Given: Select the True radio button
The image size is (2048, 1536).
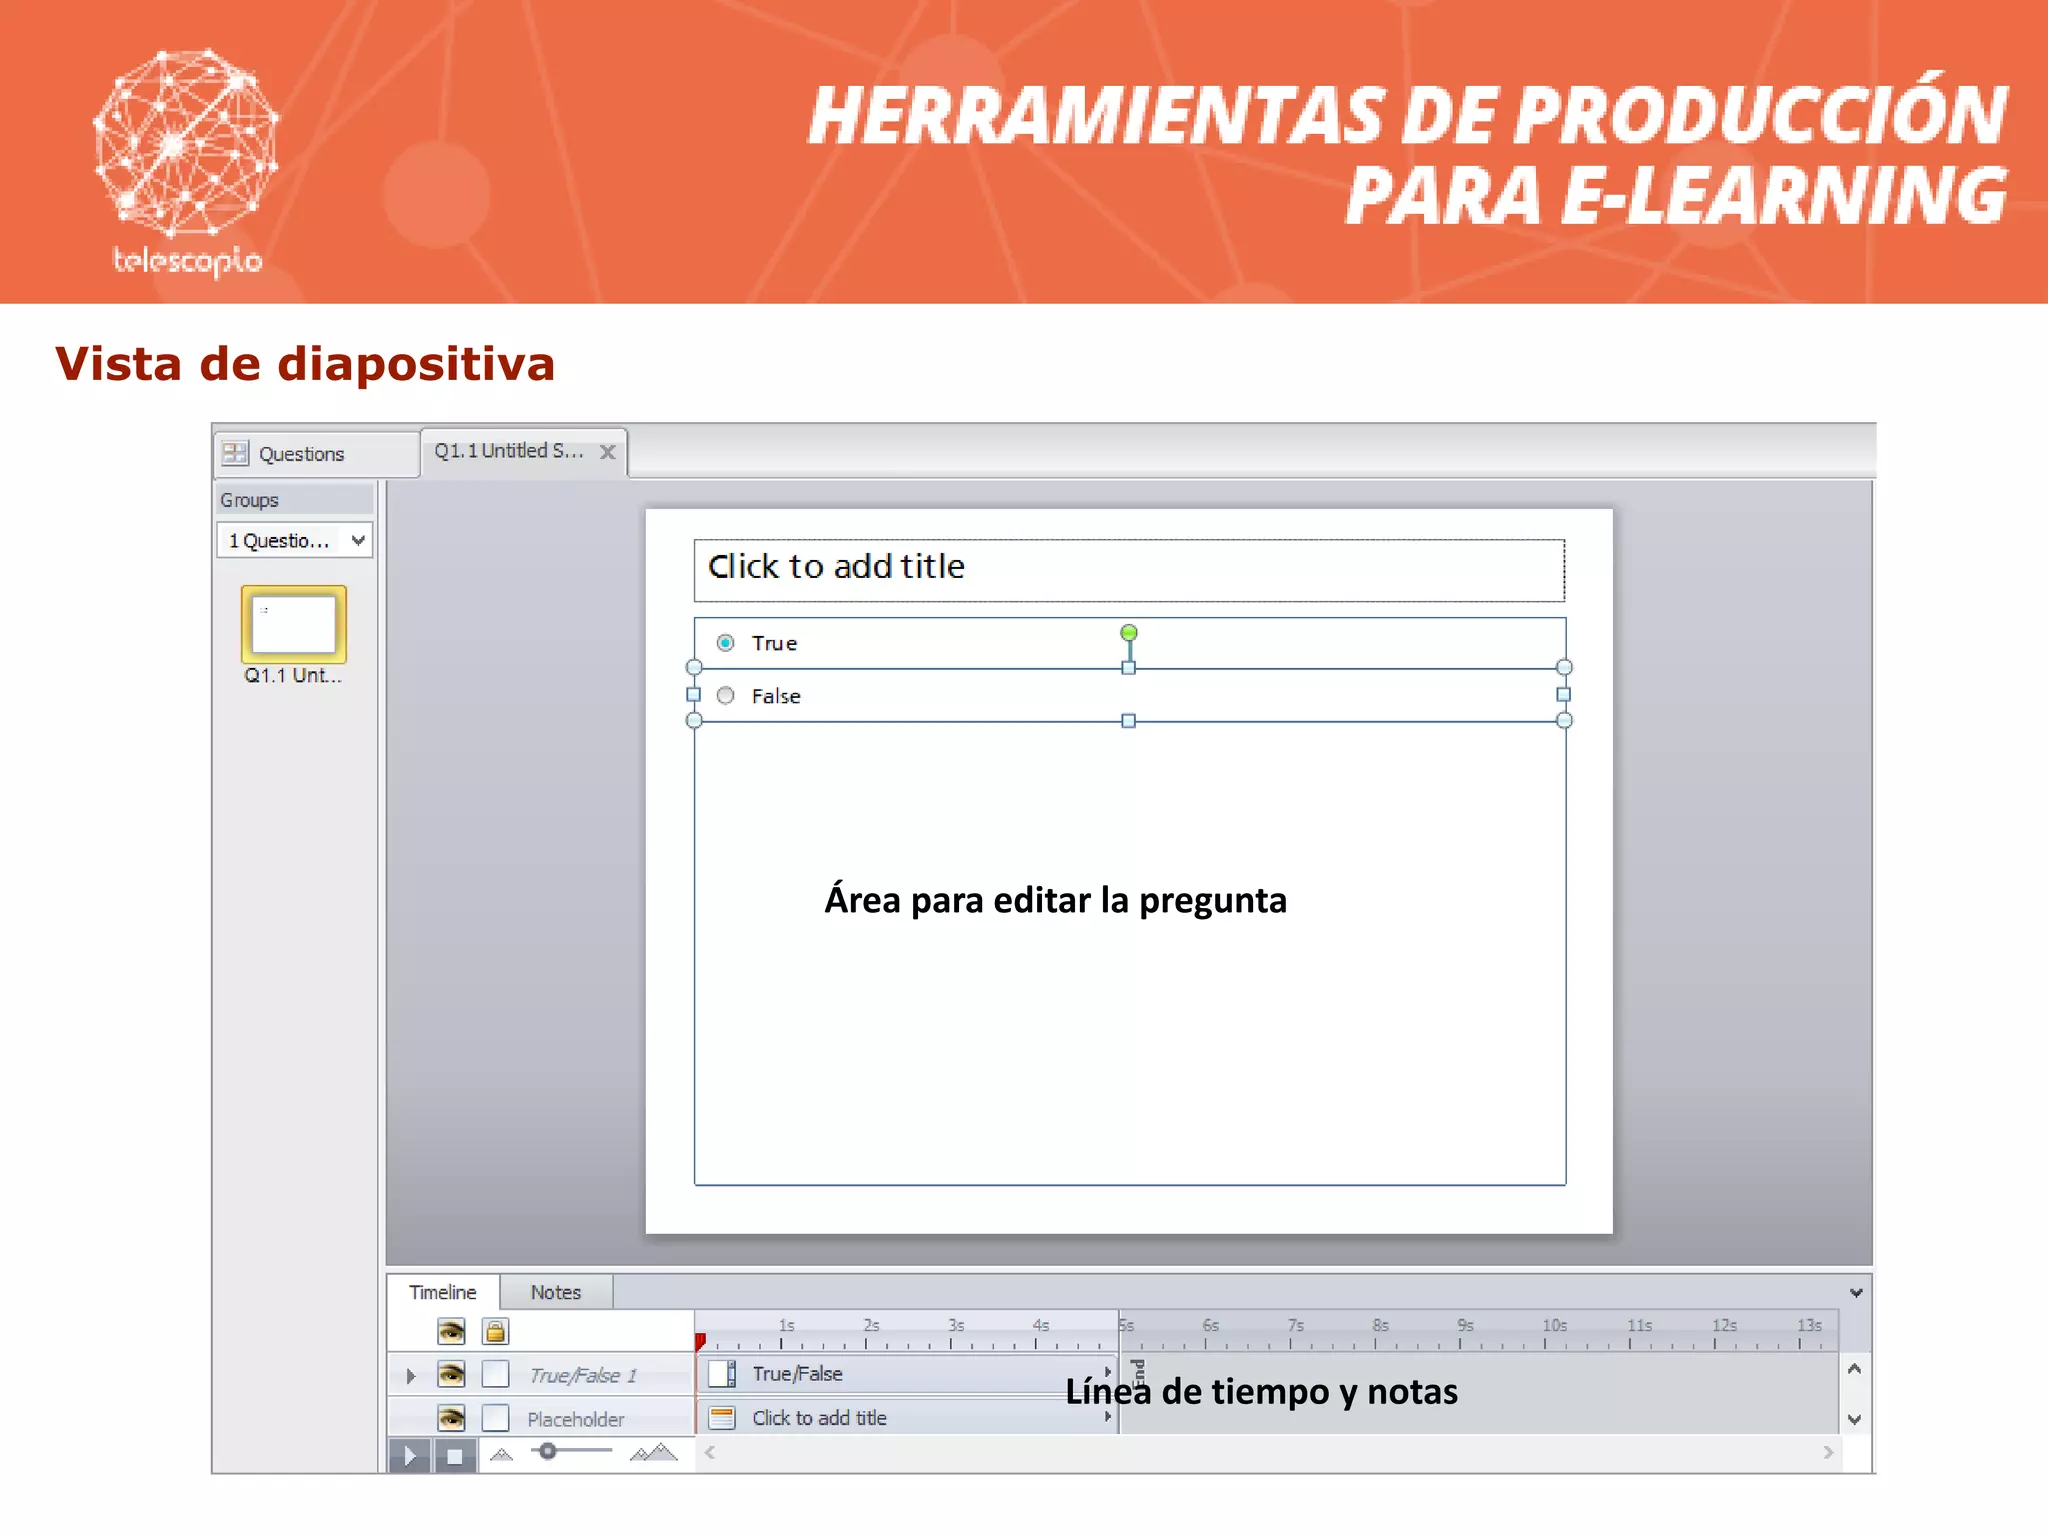Looking at the screenshot, I should click(x=725, y=643).
